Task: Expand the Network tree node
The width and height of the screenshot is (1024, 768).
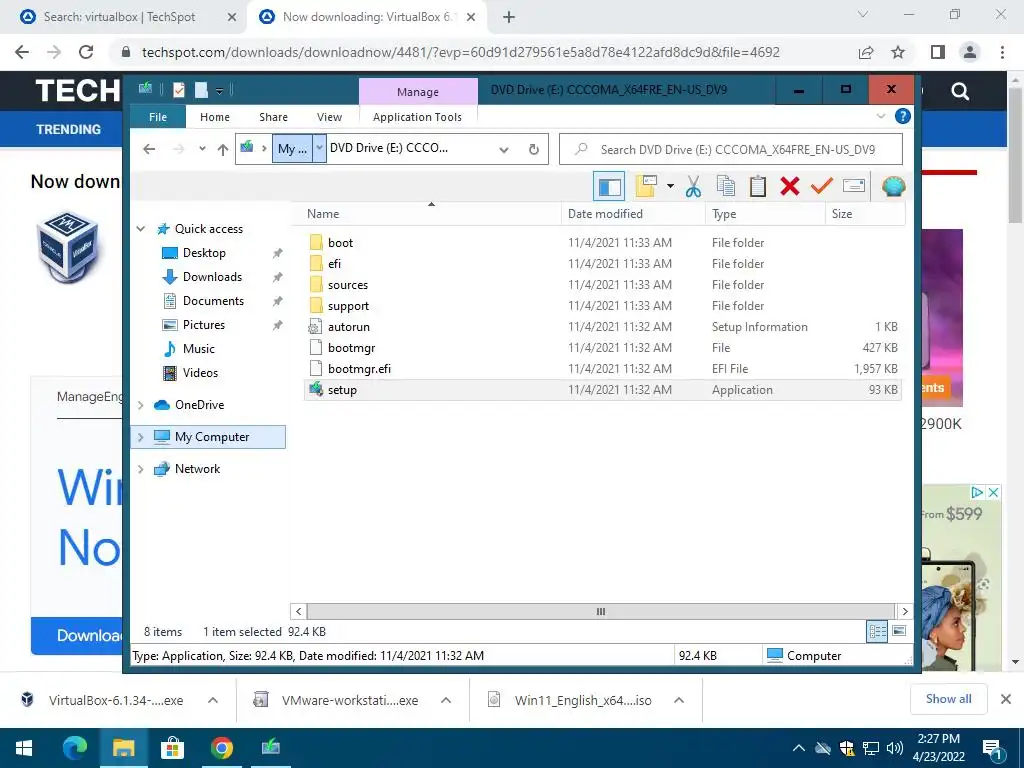Action: click(140, 469)
